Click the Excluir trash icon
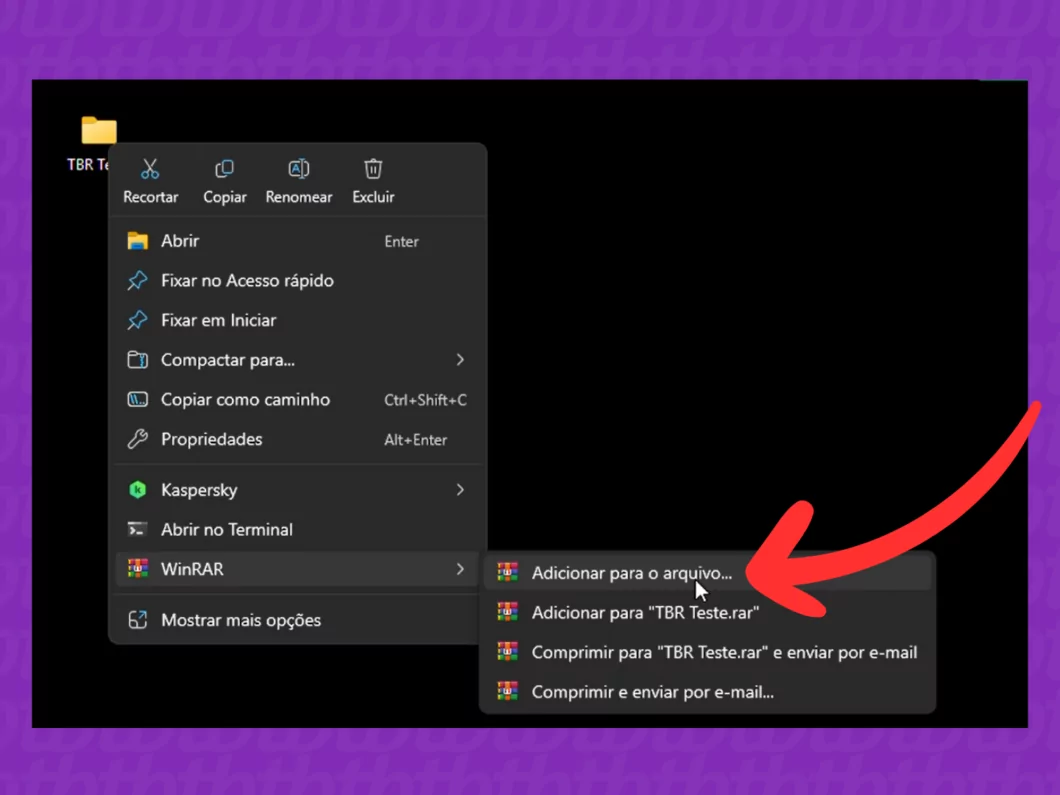Image resolution: width=1060 pixels, height=795 pixels. click(x=373, y=168)
